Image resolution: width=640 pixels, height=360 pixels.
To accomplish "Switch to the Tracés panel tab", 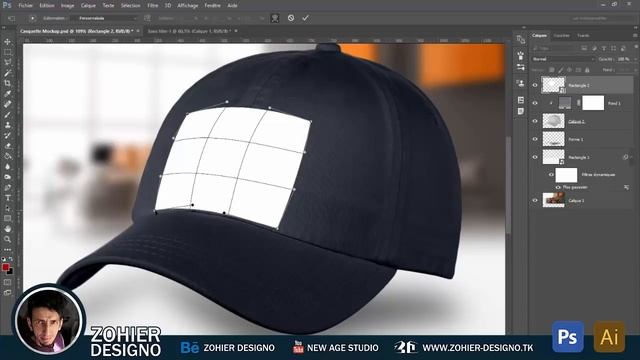I will pos(583,36).
